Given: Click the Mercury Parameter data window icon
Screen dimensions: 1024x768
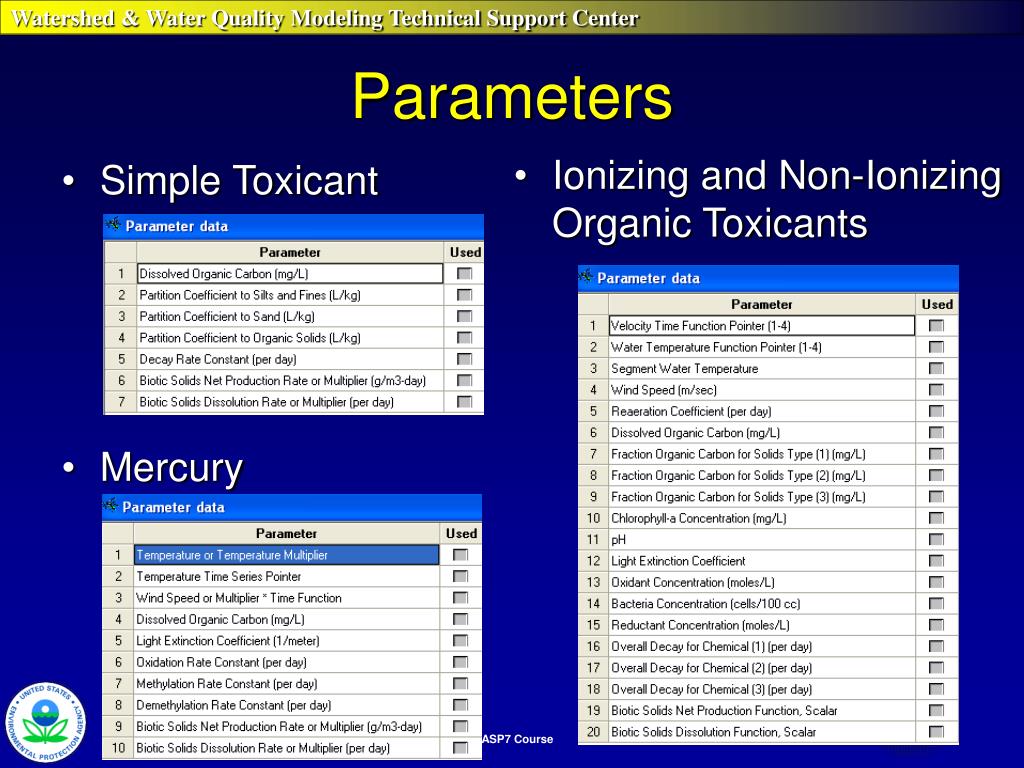Looking at the screenshot, I should 110,505.
